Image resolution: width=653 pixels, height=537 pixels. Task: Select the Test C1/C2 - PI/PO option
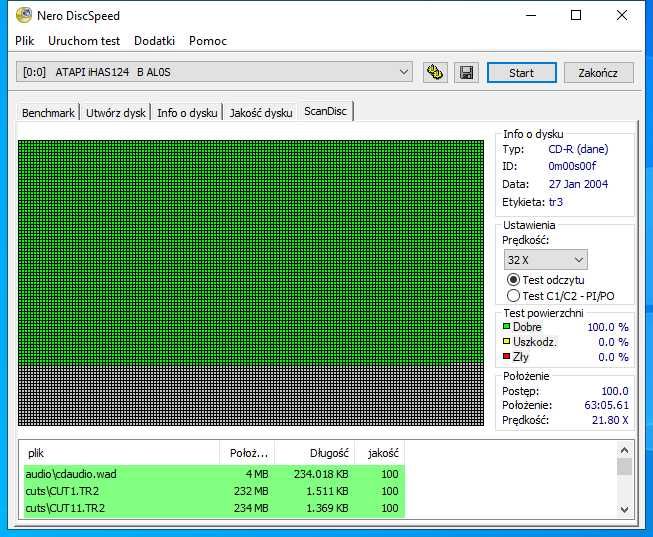pyautogui.click(x=561, y=296)
